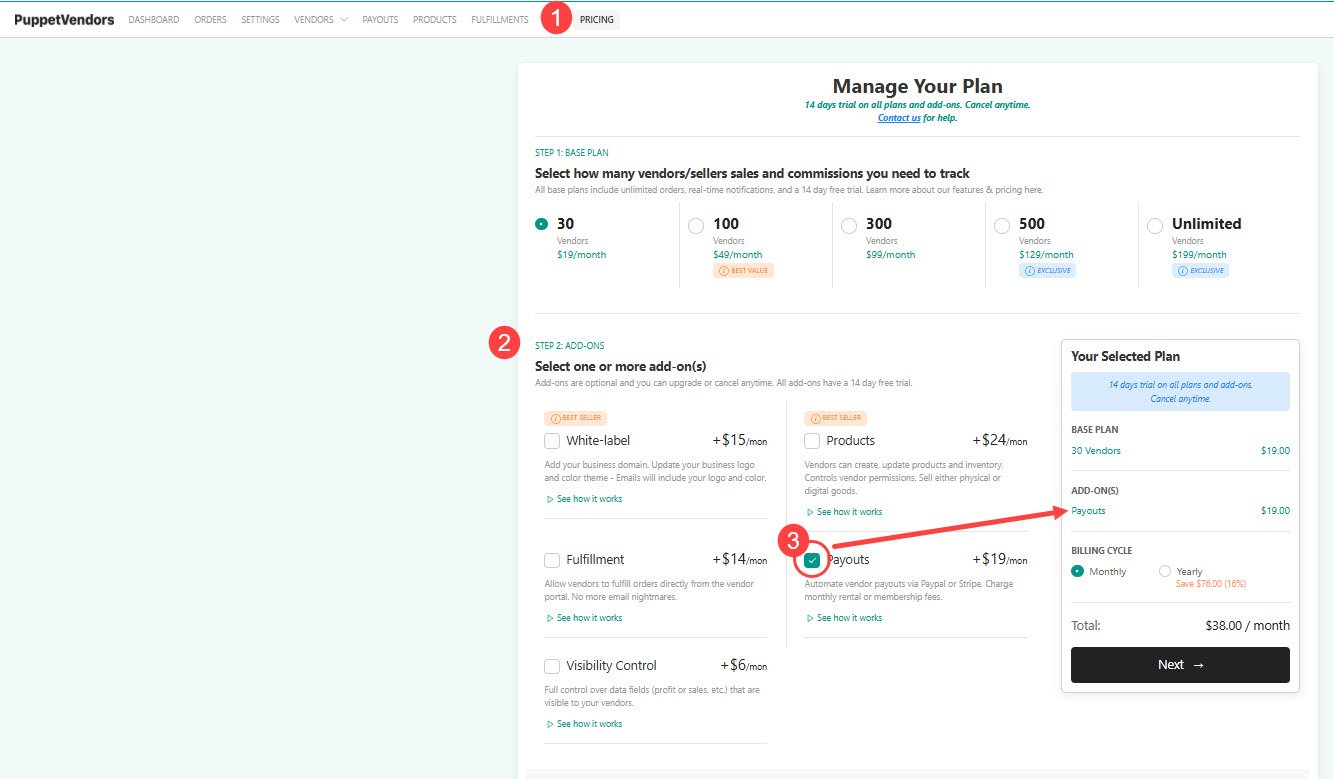Viewport: 1334px width, 779px height.
Task: Enable the White-label add-on checkbox
Action: tap(552, 441)
